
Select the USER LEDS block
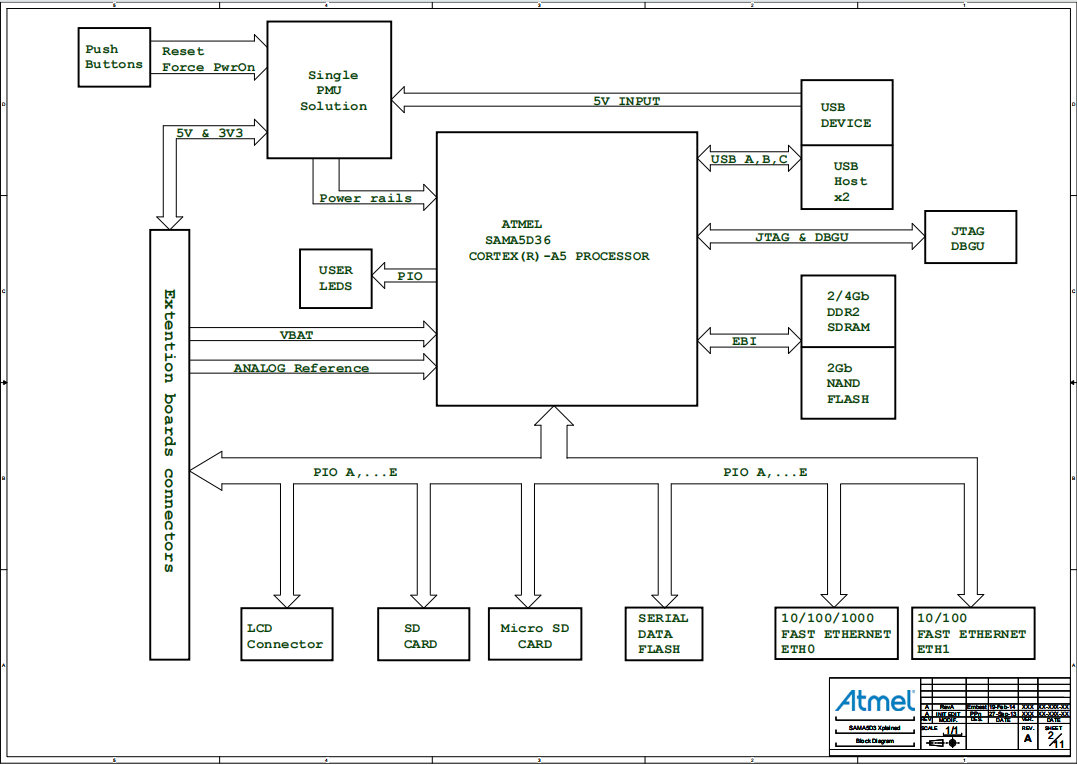point(336,278)
